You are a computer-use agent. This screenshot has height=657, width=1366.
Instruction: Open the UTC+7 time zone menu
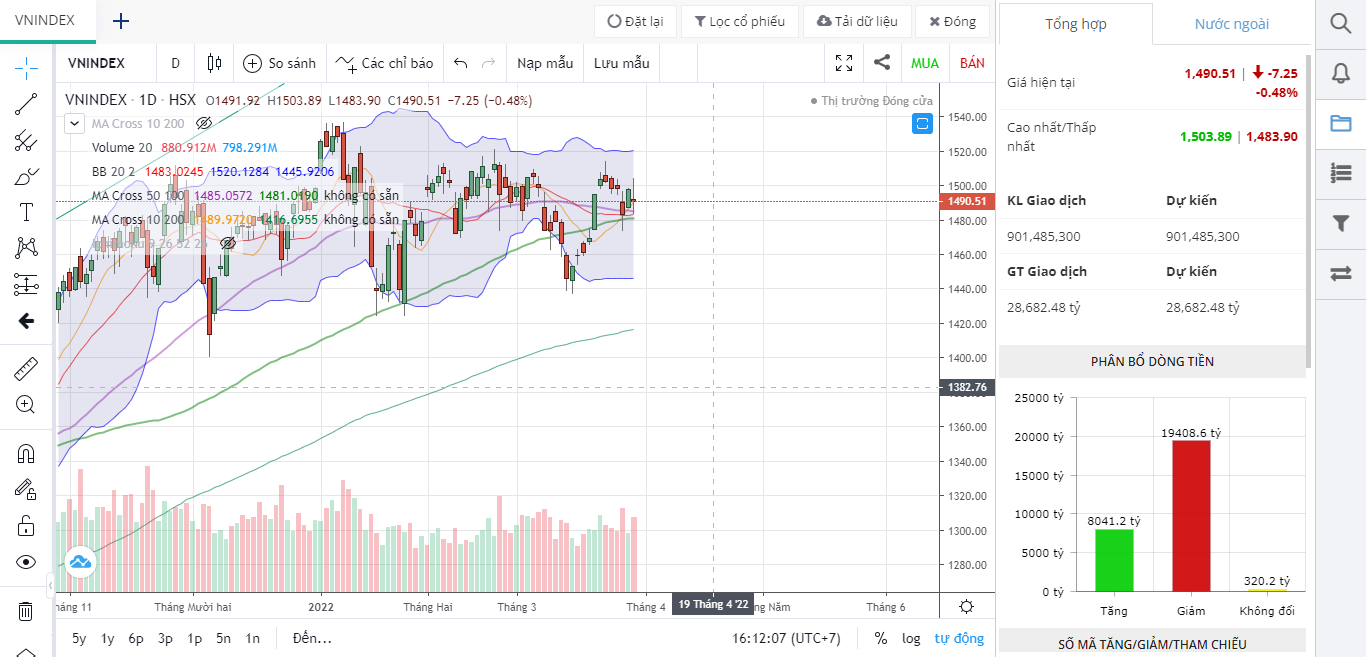tap(786, 638)
